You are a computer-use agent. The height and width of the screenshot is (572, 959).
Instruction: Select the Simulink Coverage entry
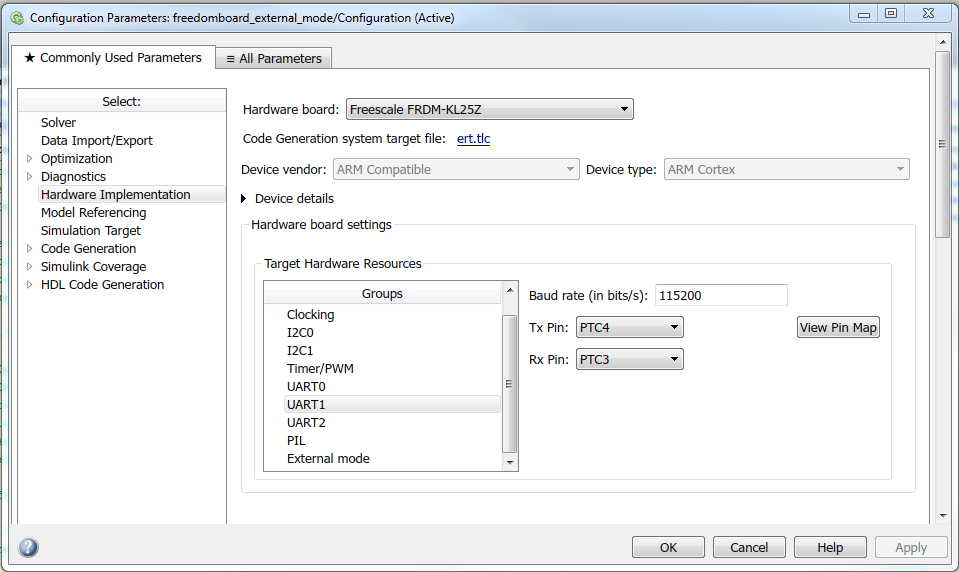[x=94, y=267]
